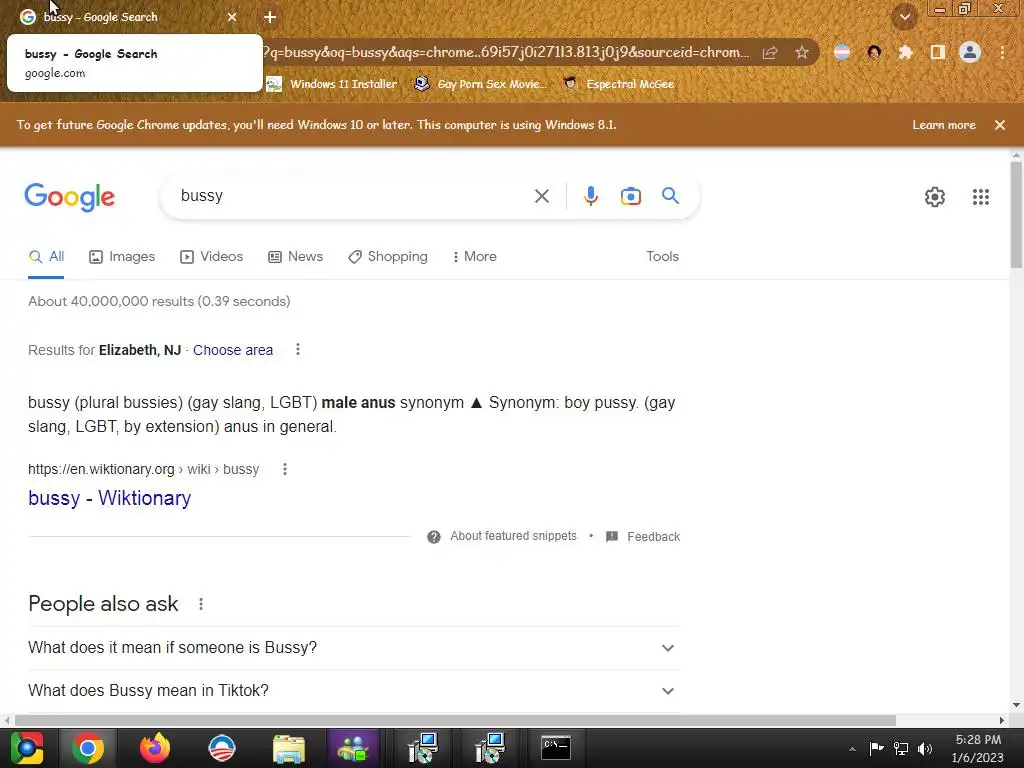1024x768 pixels.
Task: Open the Espectral McGee bookmark
Action: pyautogui.click(x=618, y=84)
